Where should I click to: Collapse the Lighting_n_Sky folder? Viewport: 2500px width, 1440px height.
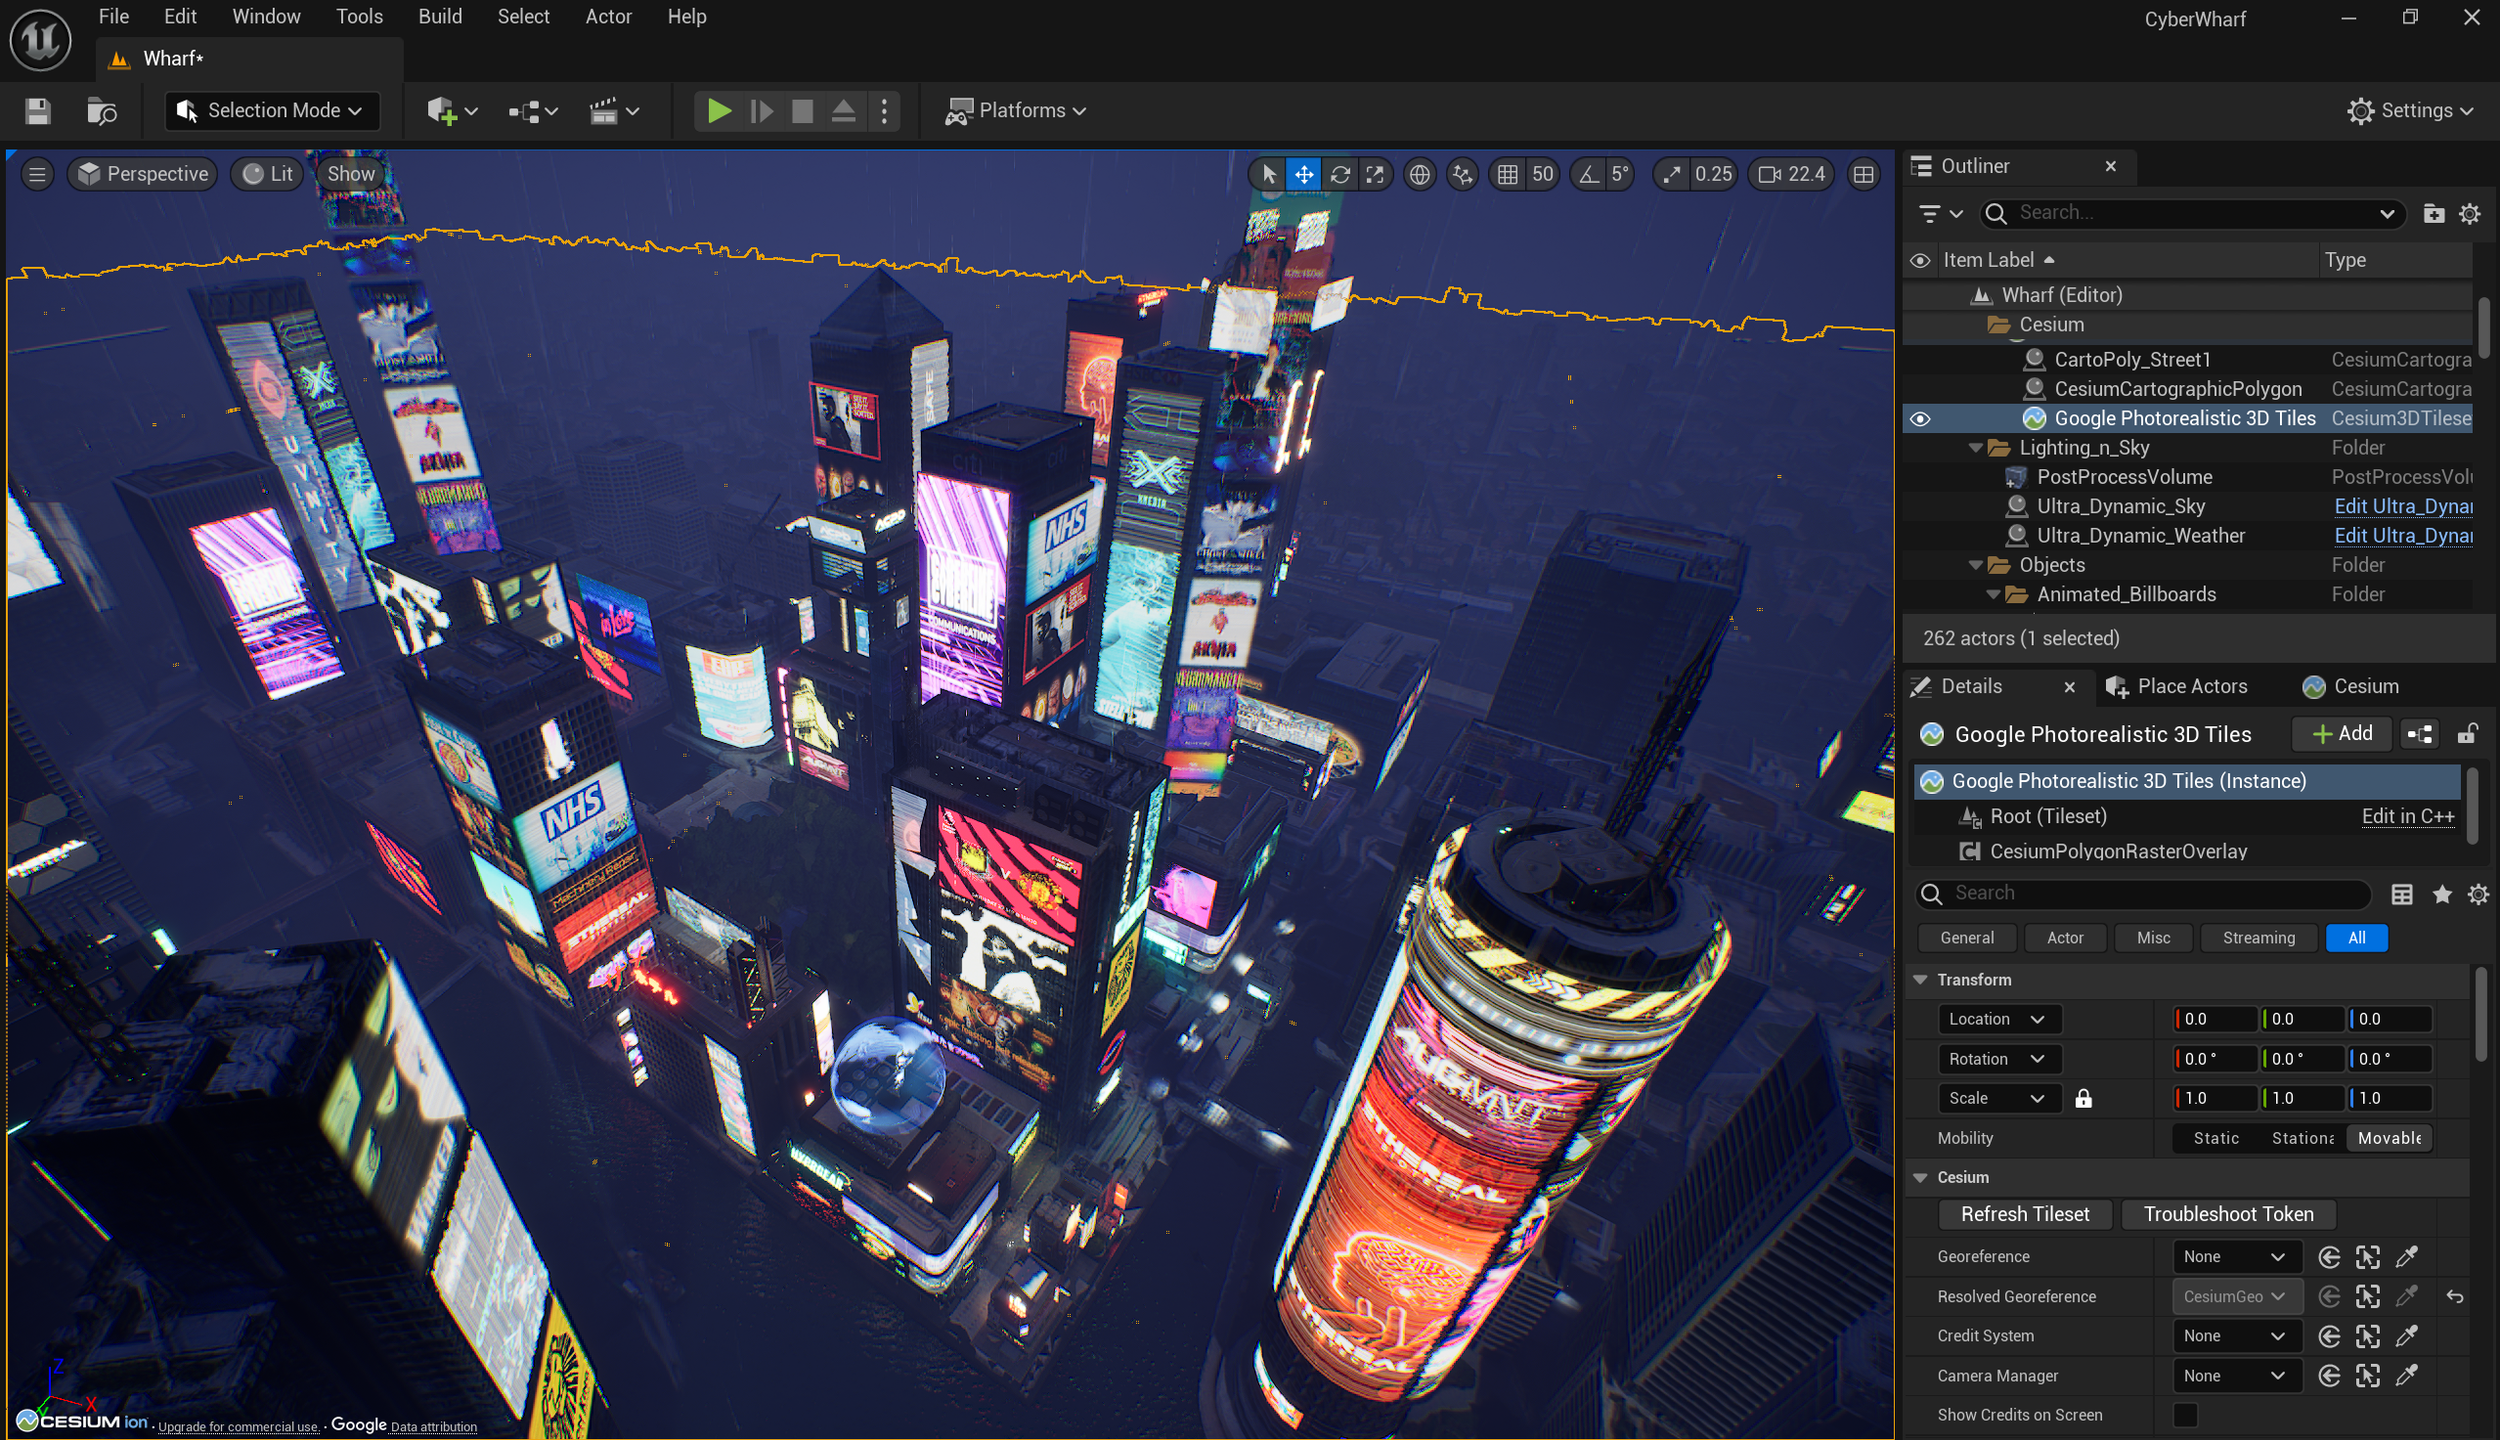(x=1975, y=448)
